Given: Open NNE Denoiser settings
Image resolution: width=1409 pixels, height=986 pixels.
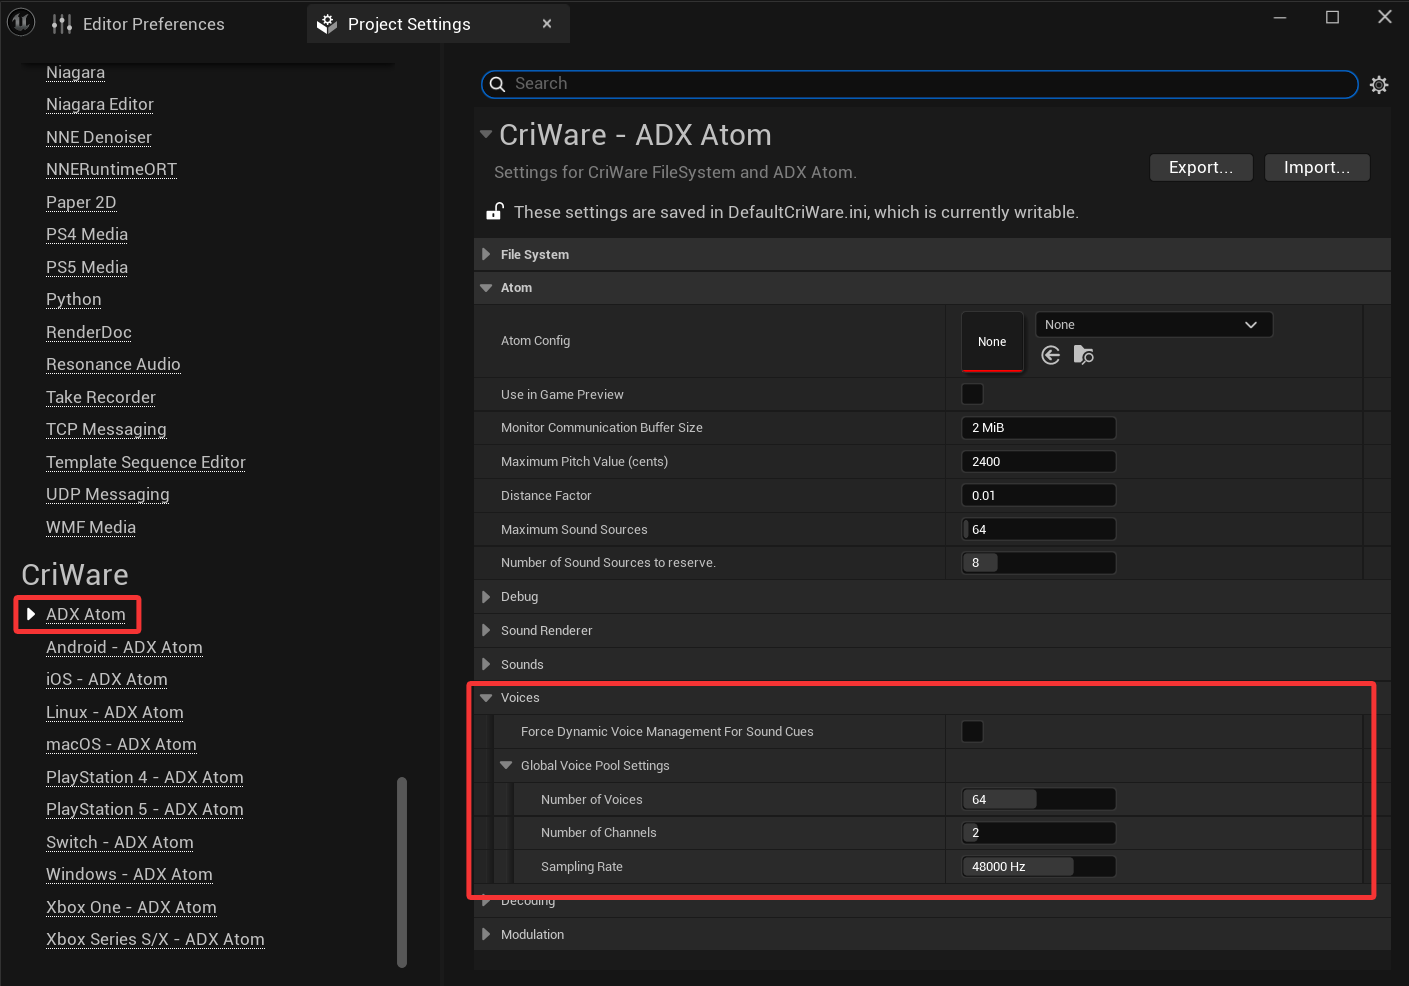Looking at the screenshot, I should click(99, 137).
